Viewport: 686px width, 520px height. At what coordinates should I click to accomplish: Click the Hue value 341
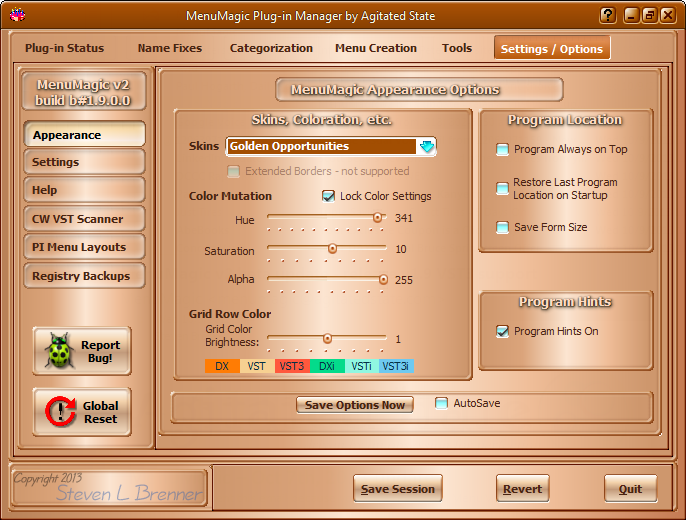coord(404,218)
